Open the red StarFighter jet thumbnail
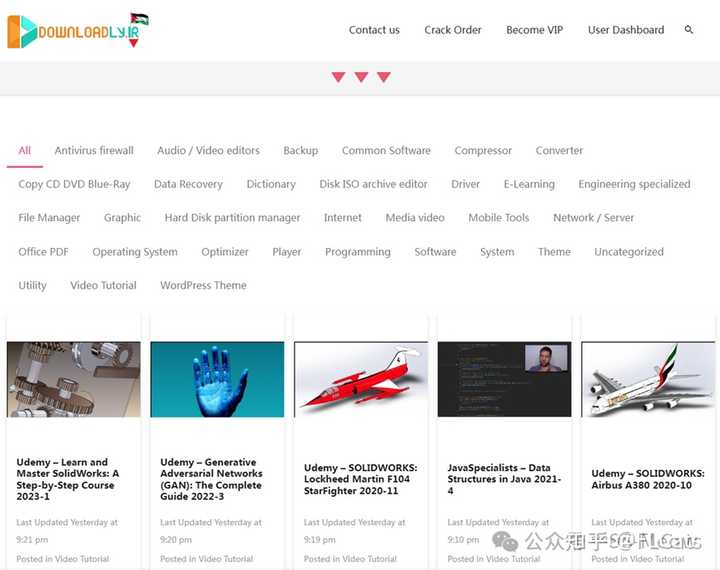 361,379
